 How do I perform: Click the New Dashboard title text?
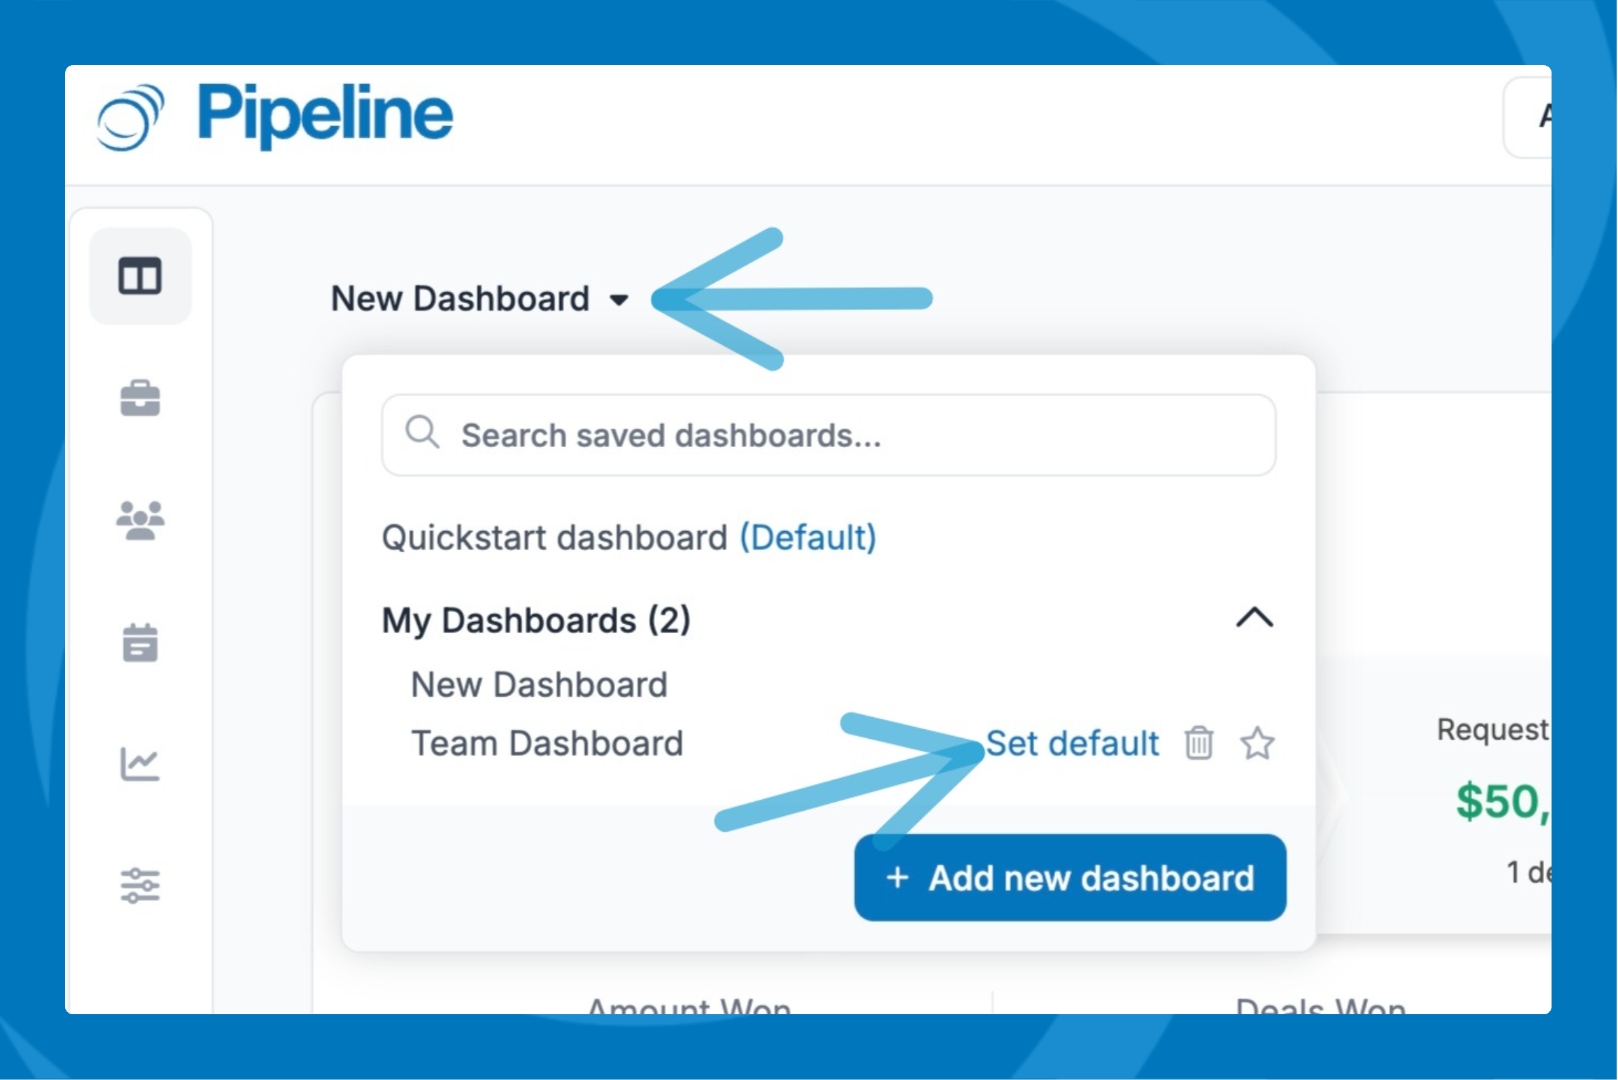[x=460, y=299]
